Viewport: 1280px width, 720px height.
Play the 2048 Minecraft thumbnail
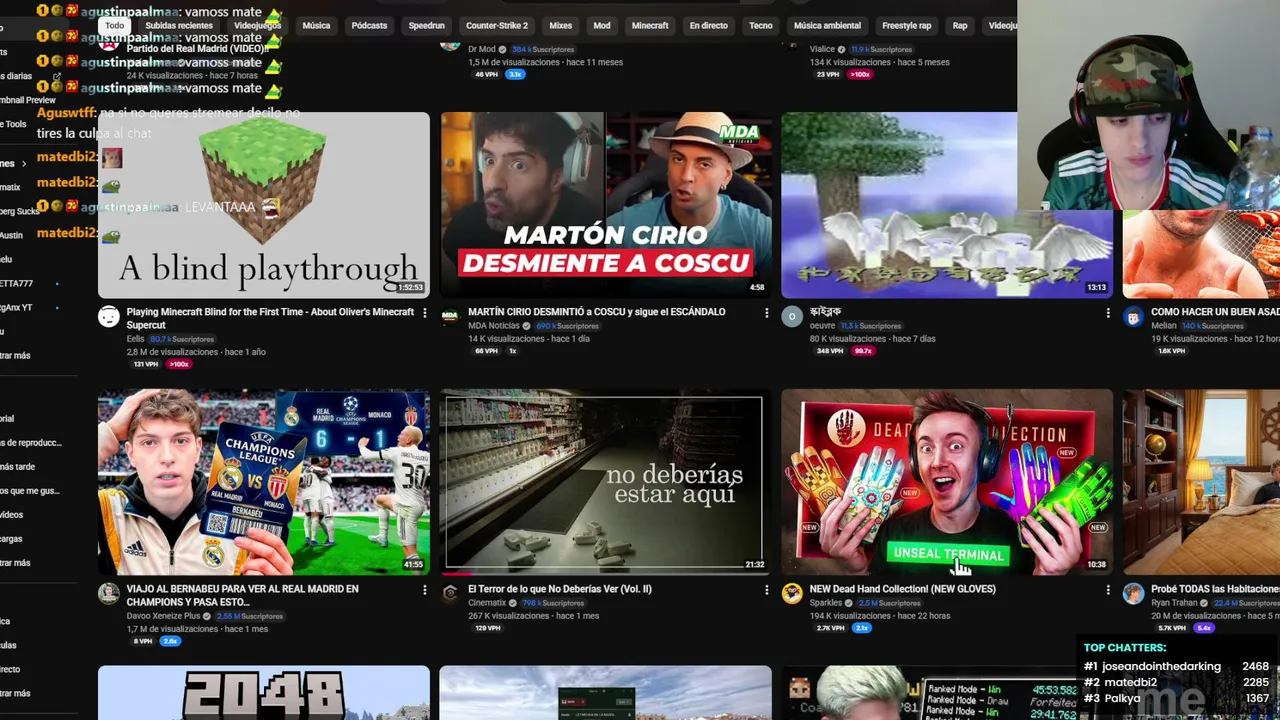click(x=264, y=693)
